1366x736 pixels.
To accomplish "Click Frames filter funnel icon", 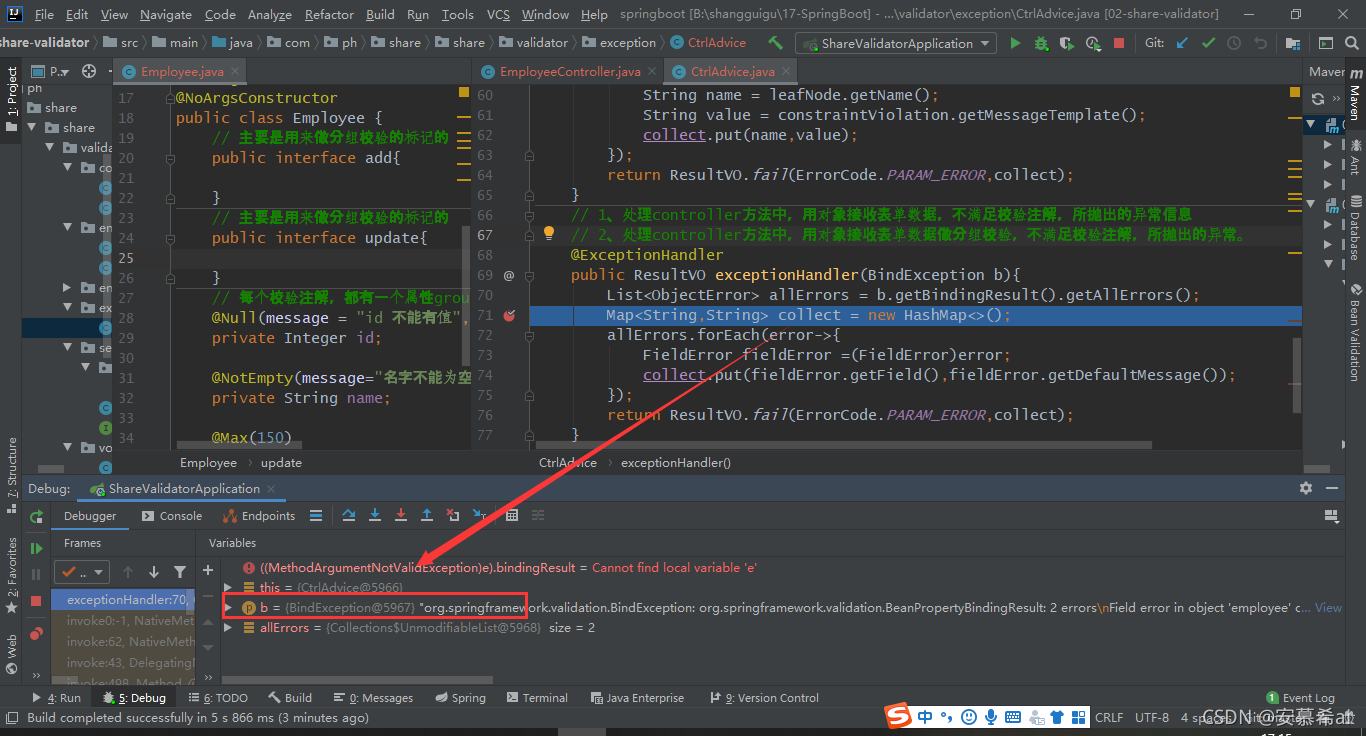I will [x=180, y=572].
